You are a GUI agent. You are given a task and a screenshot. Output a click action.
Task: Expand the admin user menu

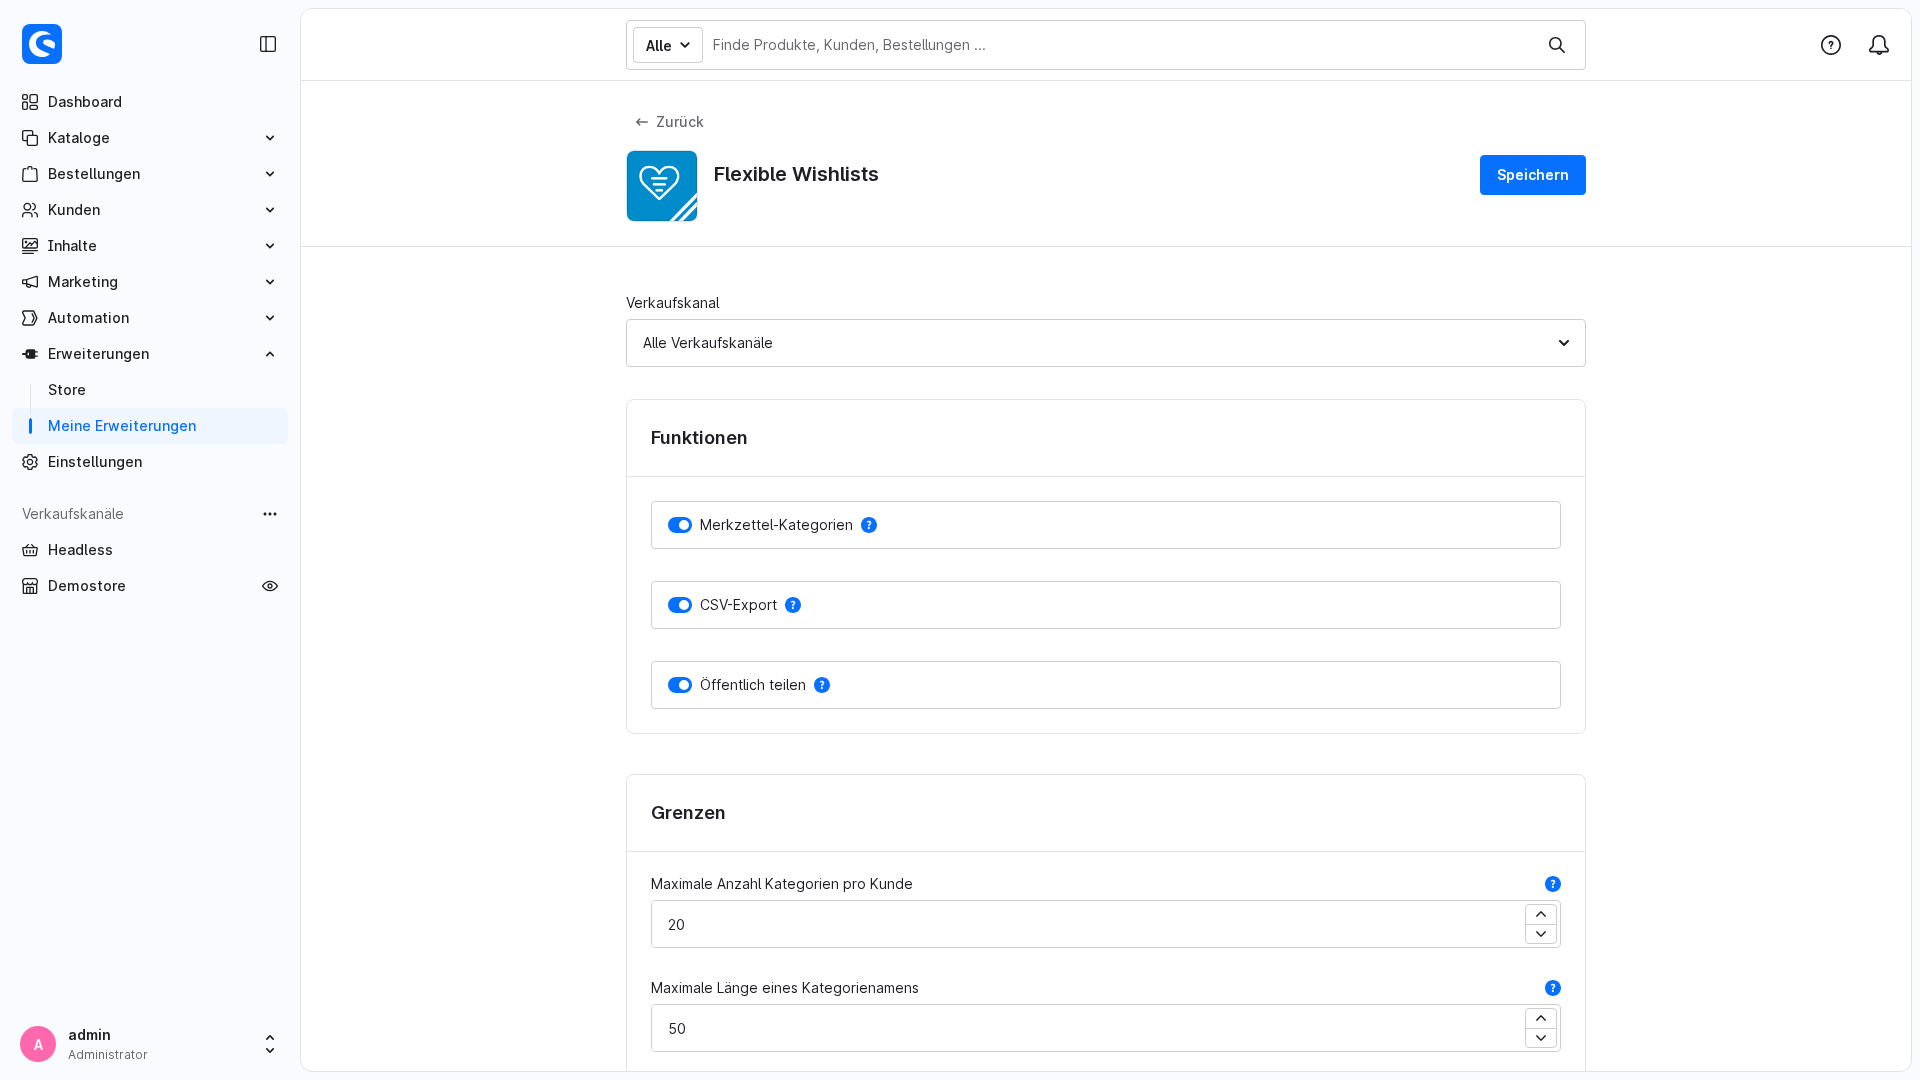point(270,1044)
